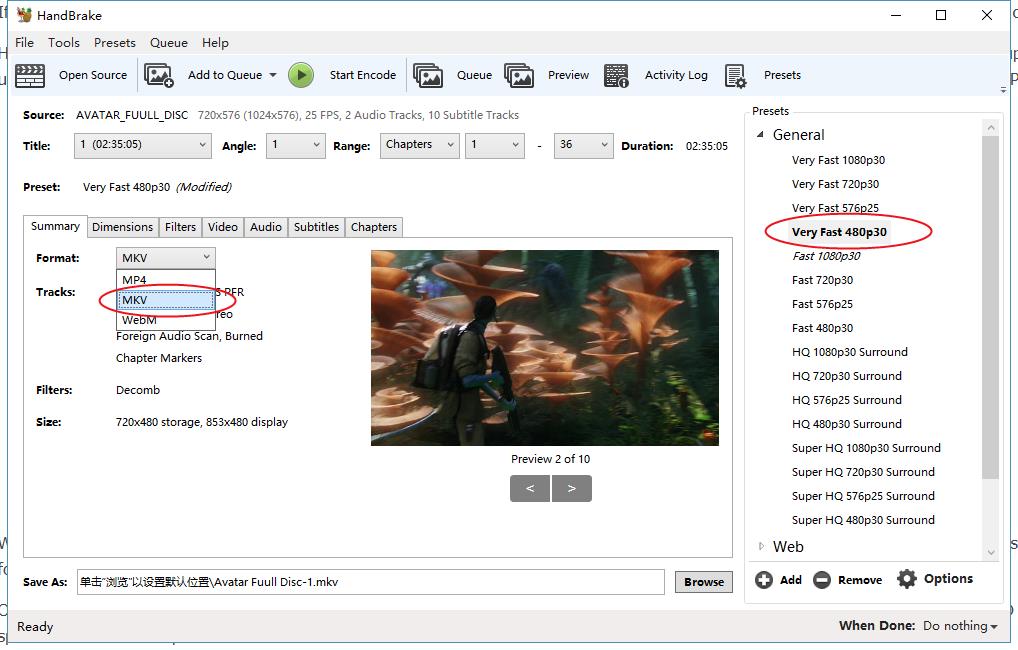Select the Fast 720p30 preset
The image size is (1018, 650).
click(x=822, y=281)
